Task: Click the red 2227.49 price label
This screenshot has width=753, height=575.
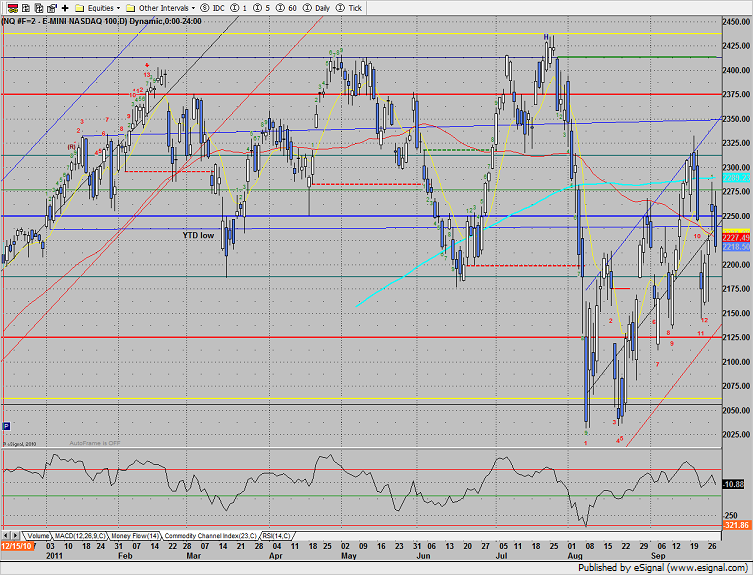Action: pos(736,238)
